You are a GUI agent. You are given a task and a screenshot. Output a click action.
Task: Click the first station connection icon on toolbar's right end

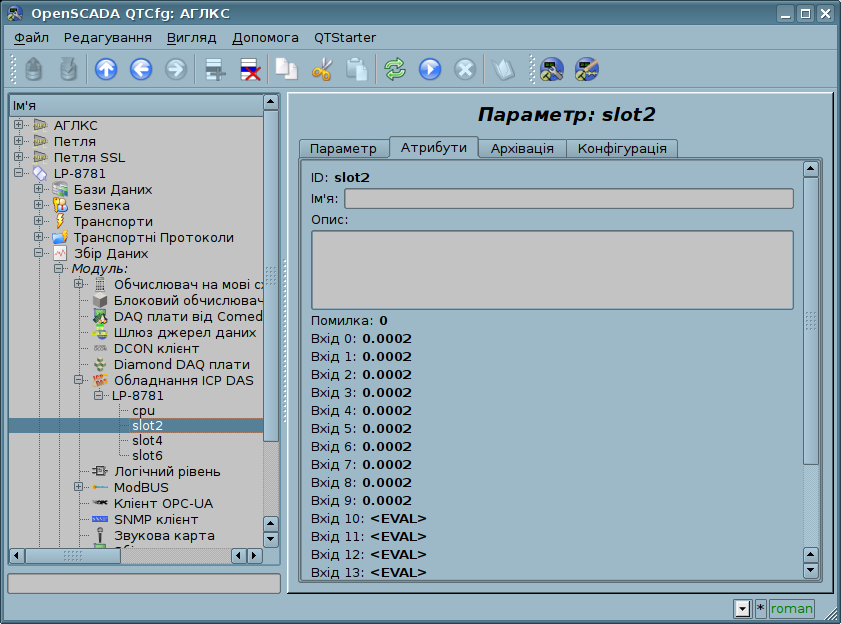551,70
